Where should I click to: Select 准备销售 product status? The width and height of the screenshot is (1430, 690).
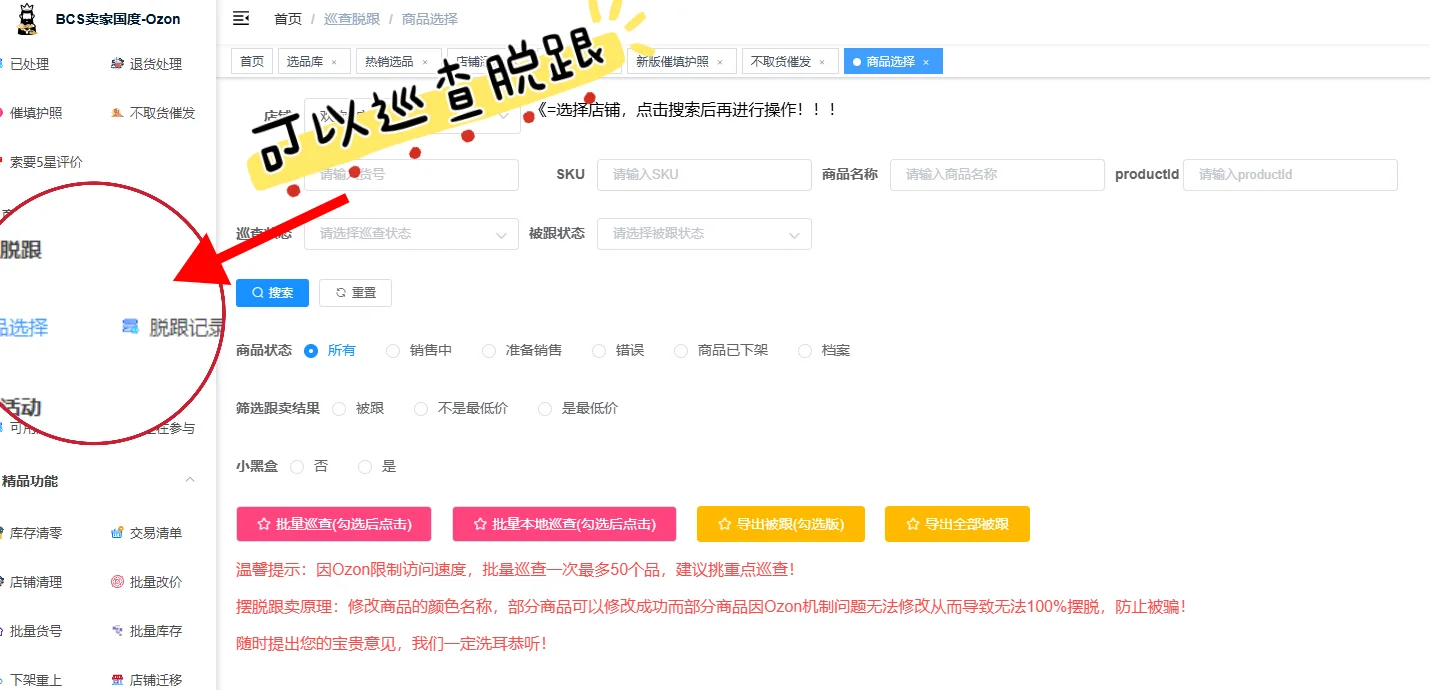point(521,351)
